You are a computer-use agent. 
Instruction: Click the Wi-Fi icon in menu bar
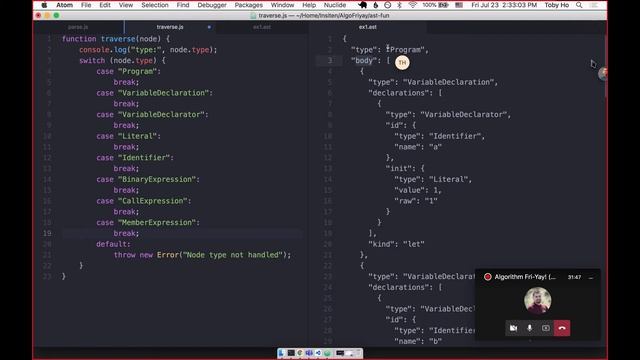413,5
